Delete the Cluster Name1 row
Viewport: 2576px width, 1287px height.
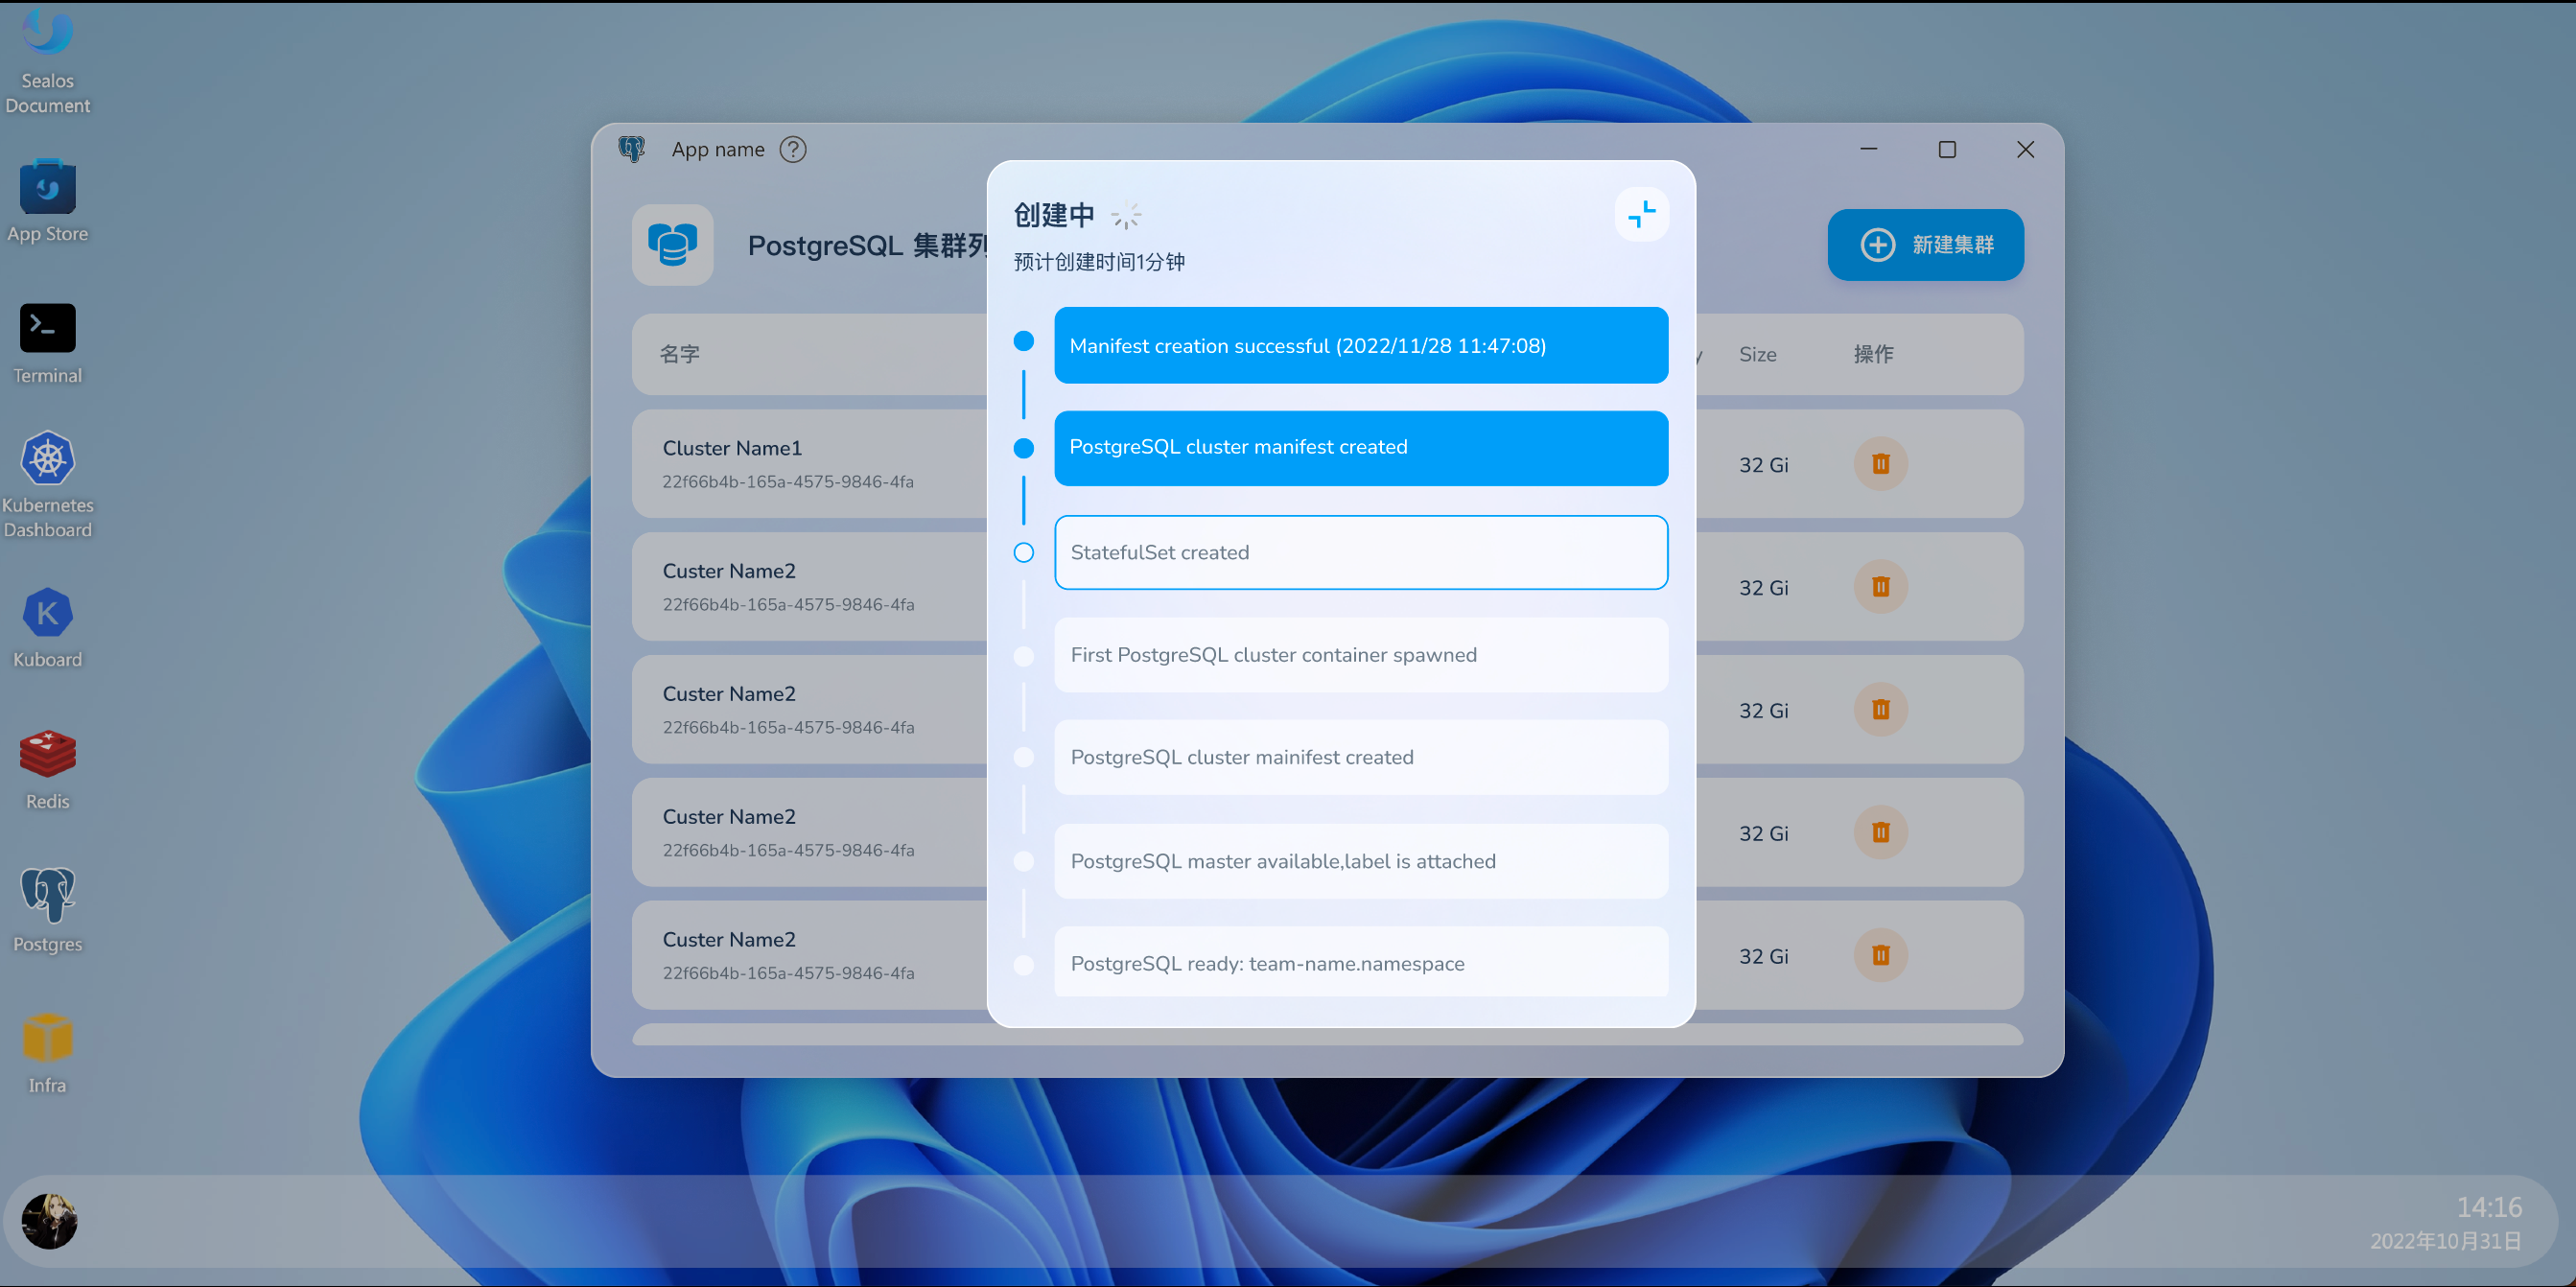tap(1880, 464)
